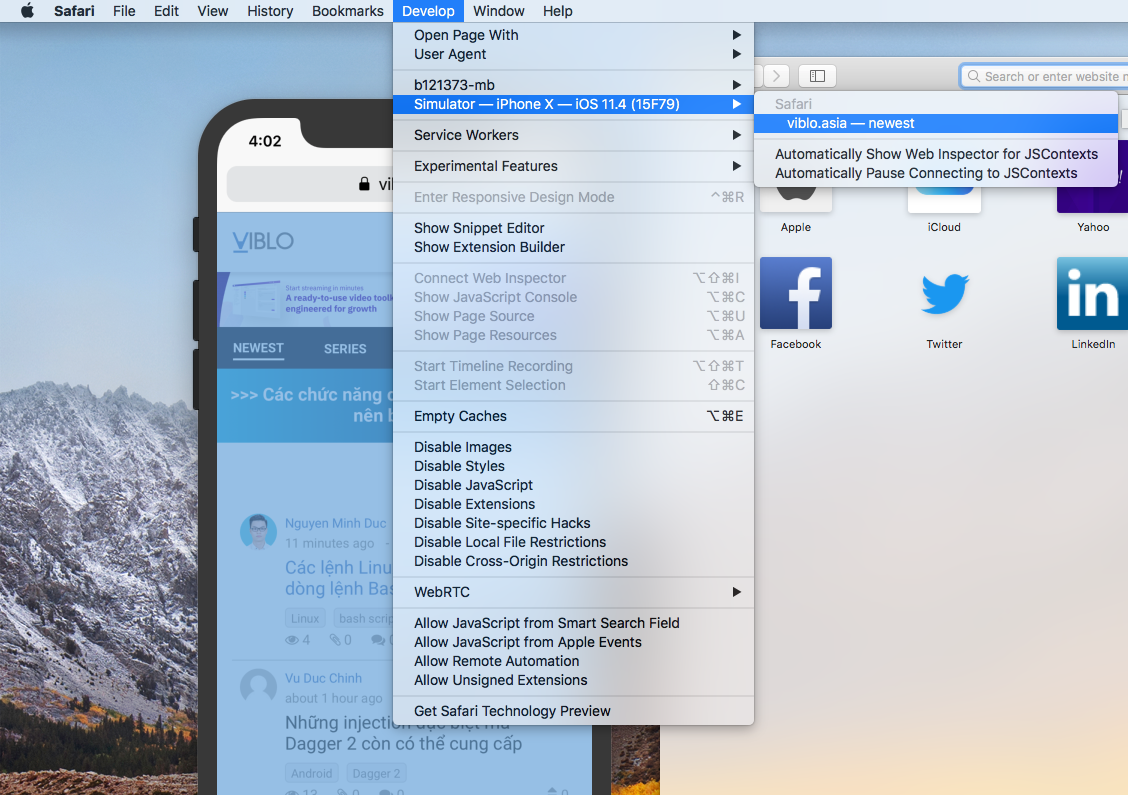The width and height of the screenshot is (1128, 795).
Task: Open the Bookmarks menu
Action: 347,11
